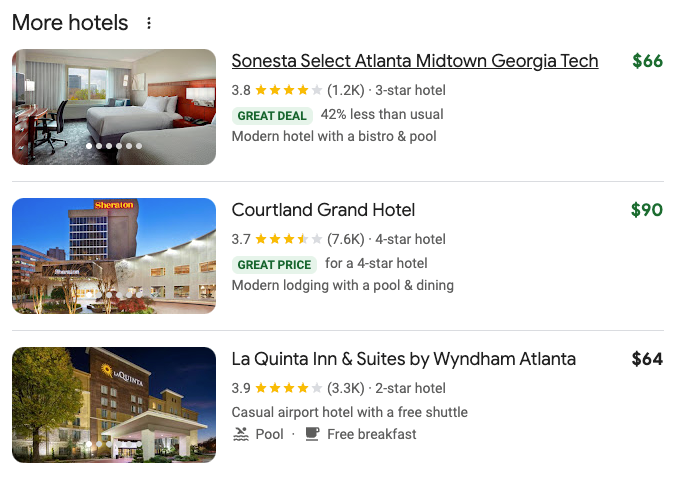View the Courtland Grand Hotel photo
The image size is (692, 485).
pos(114,255)
